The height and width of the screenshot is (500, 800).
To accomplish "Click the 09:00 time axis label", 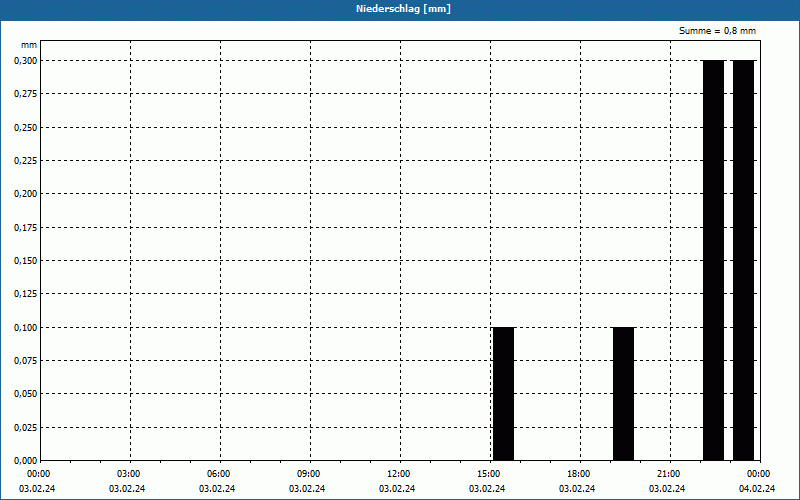I will pos(310,474).
